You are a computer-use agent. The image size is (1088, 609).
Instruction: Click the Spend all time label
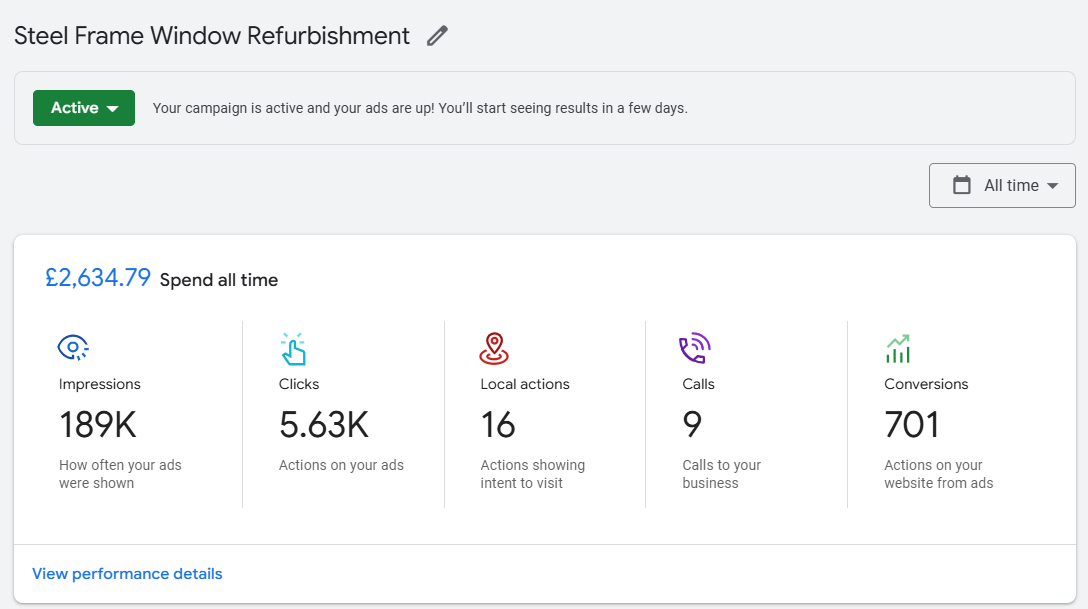click(219, 280)
